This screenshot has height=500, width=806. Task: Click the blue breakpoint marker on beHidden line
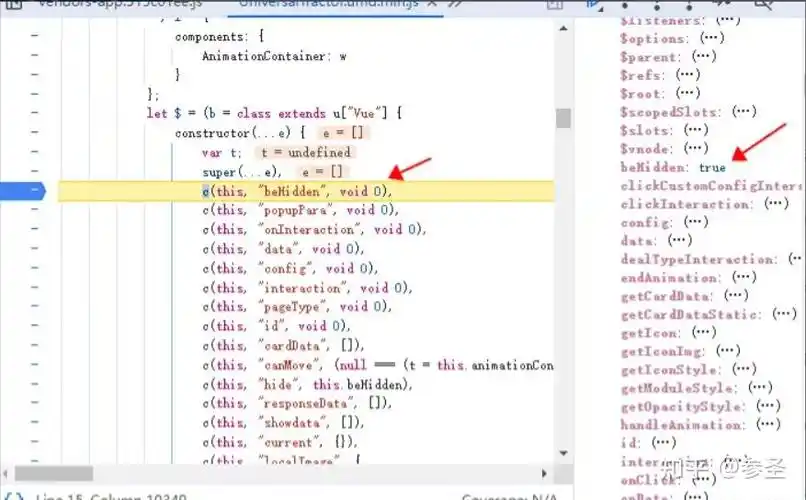tap(33, 190)
